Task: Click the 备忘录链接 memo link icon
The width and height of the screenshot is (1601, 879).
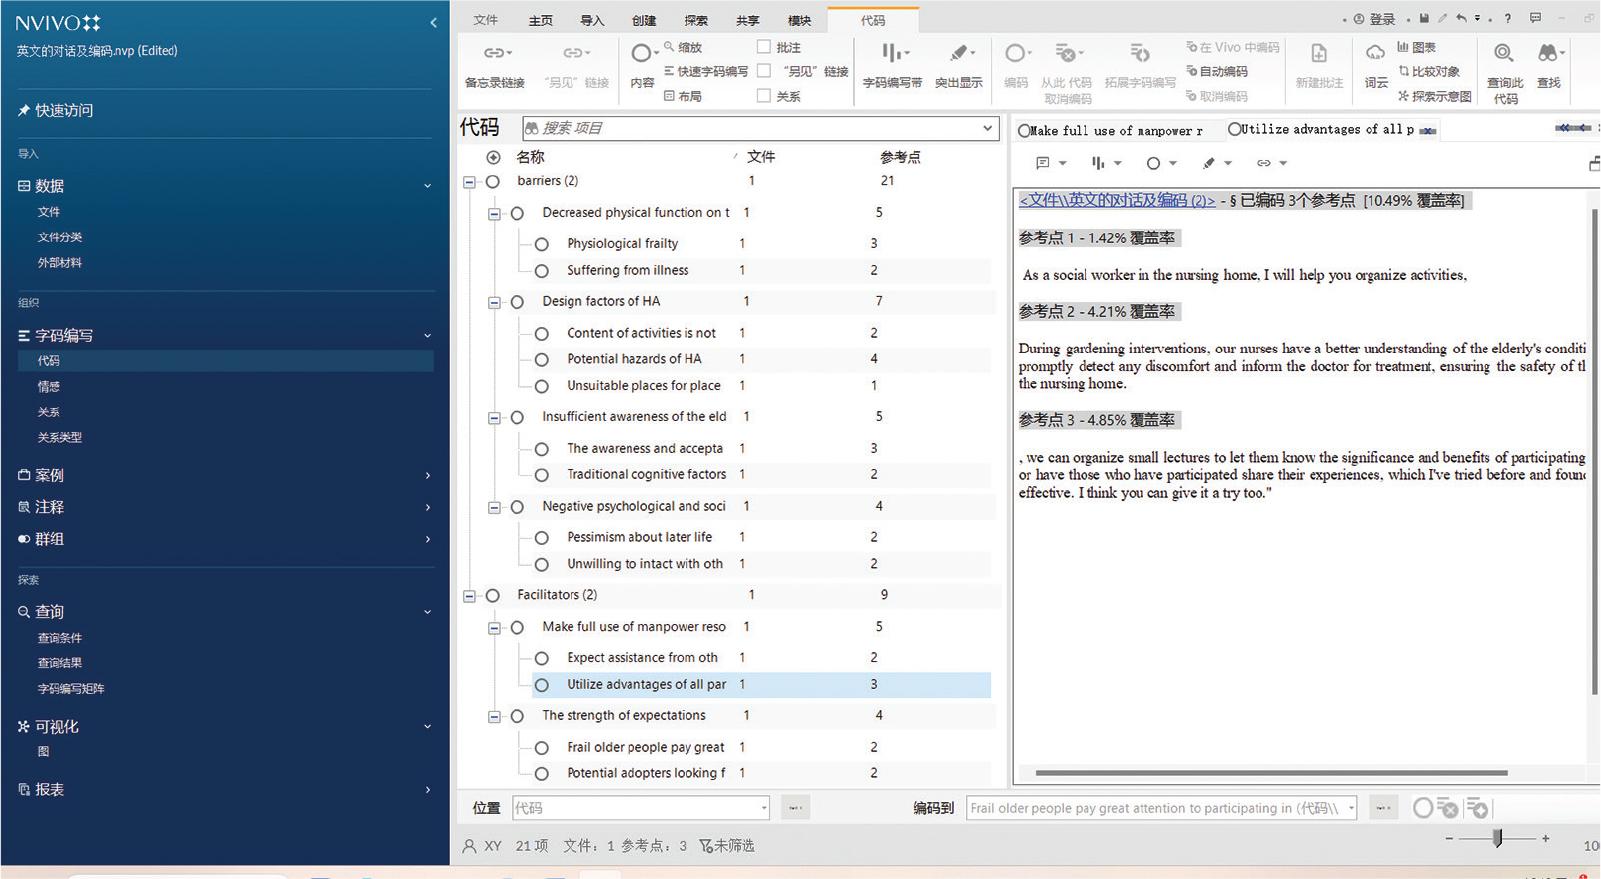Action: click(494, 54)
